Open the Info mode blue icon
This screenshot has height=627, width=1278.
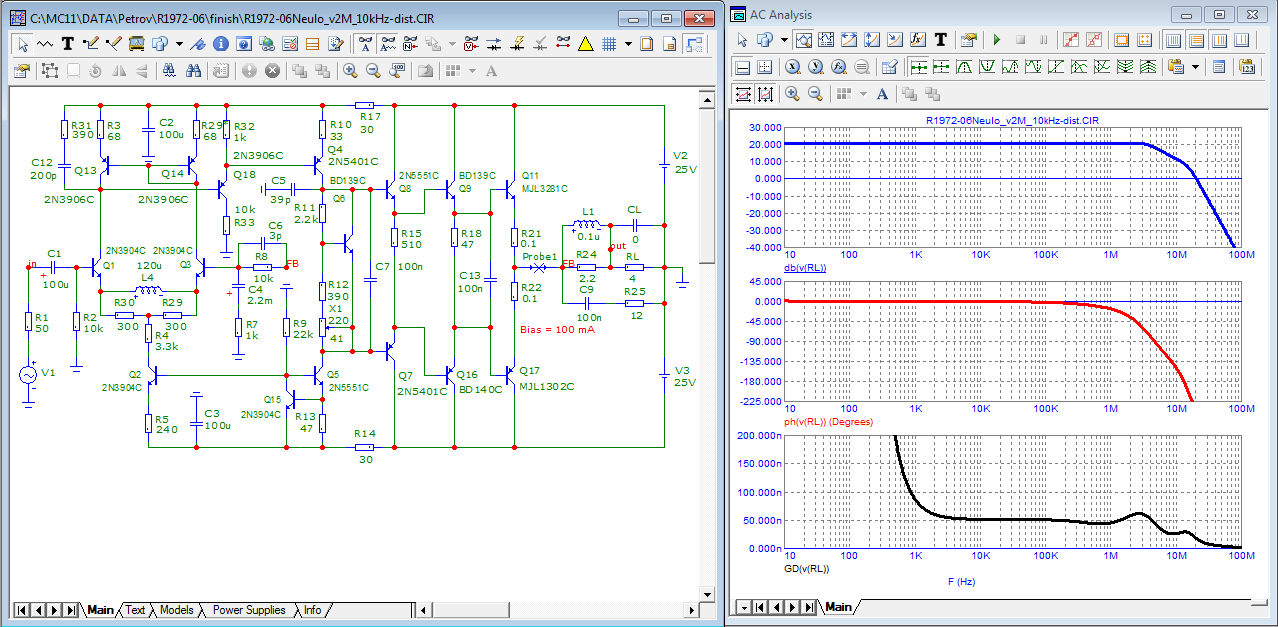coord(220,44)
